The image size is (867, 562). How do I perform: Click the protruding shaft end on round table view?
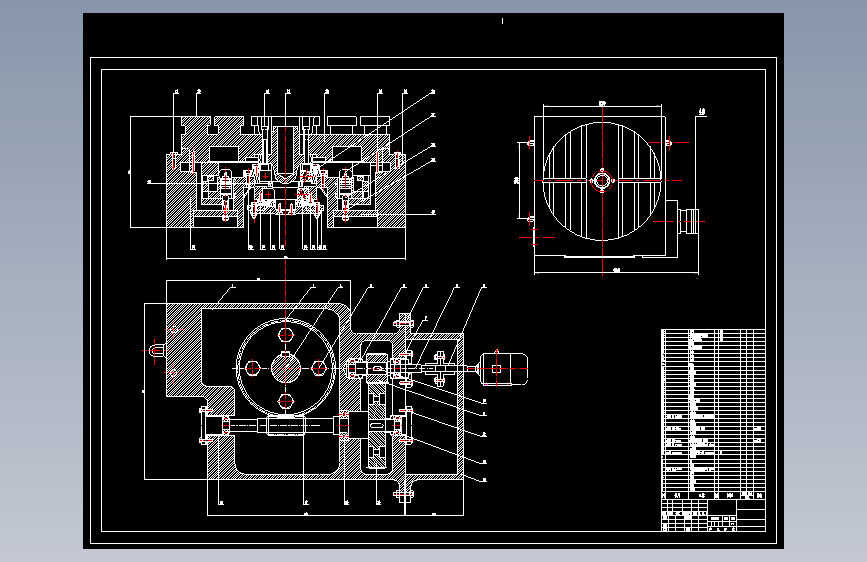[689, 221]
